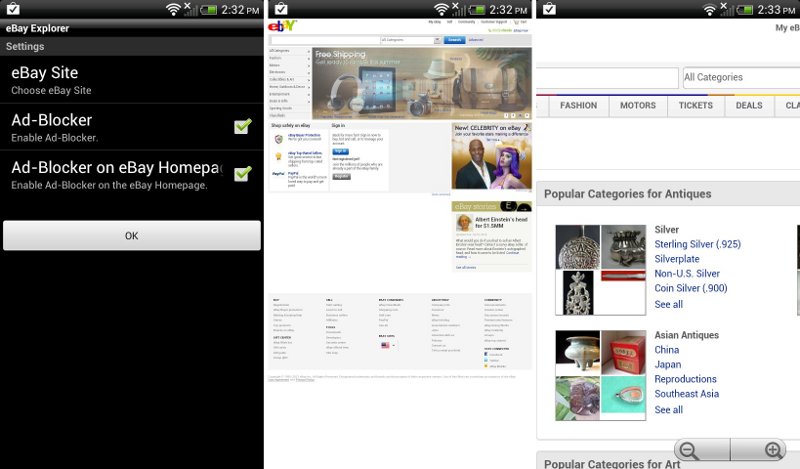The height and width of the screenshot is (469, 800).
Task: Click the blue Search button
Action: tap(454, 40)
